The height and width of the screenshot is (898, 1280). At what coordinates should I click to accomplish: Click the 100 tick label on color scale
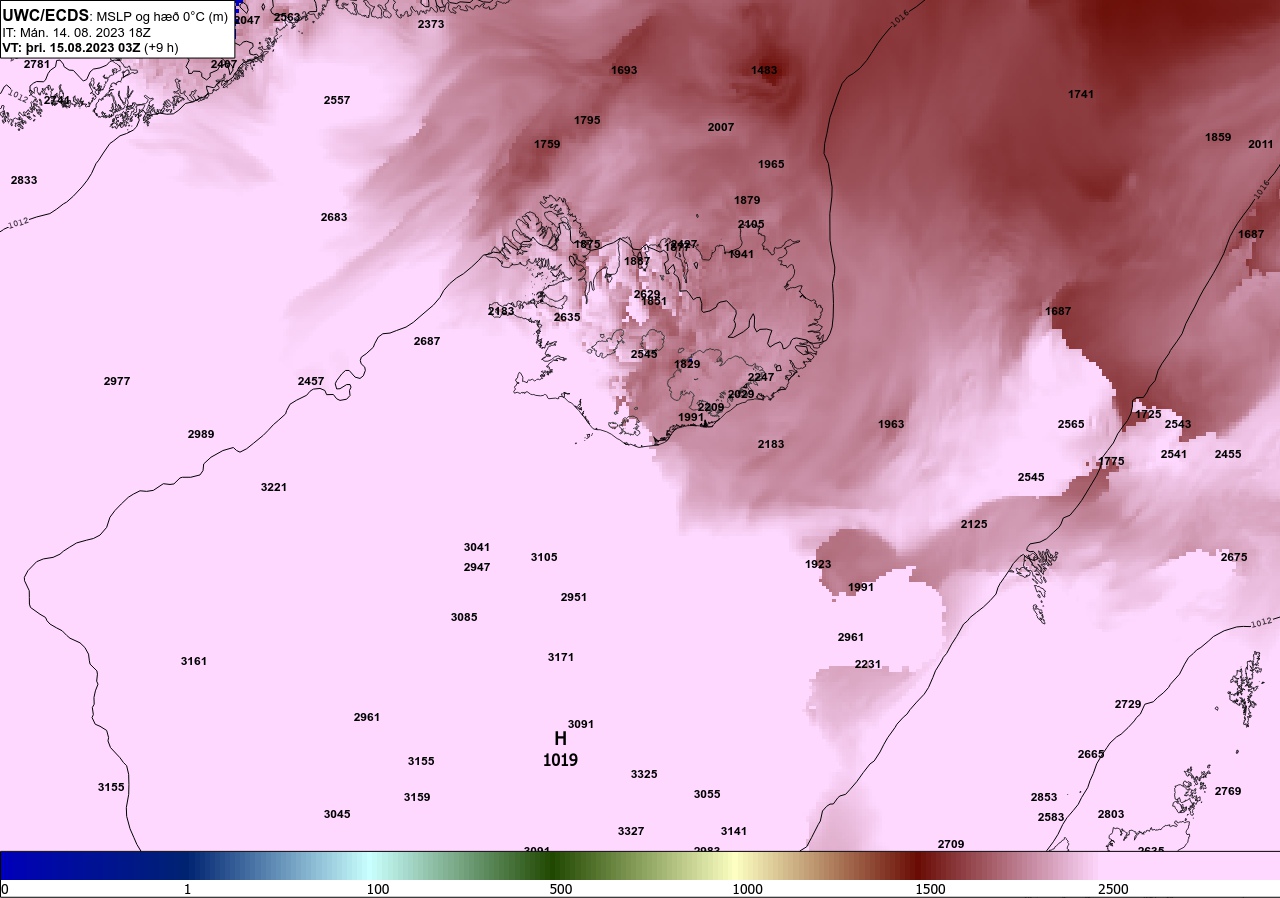point(378,889)
